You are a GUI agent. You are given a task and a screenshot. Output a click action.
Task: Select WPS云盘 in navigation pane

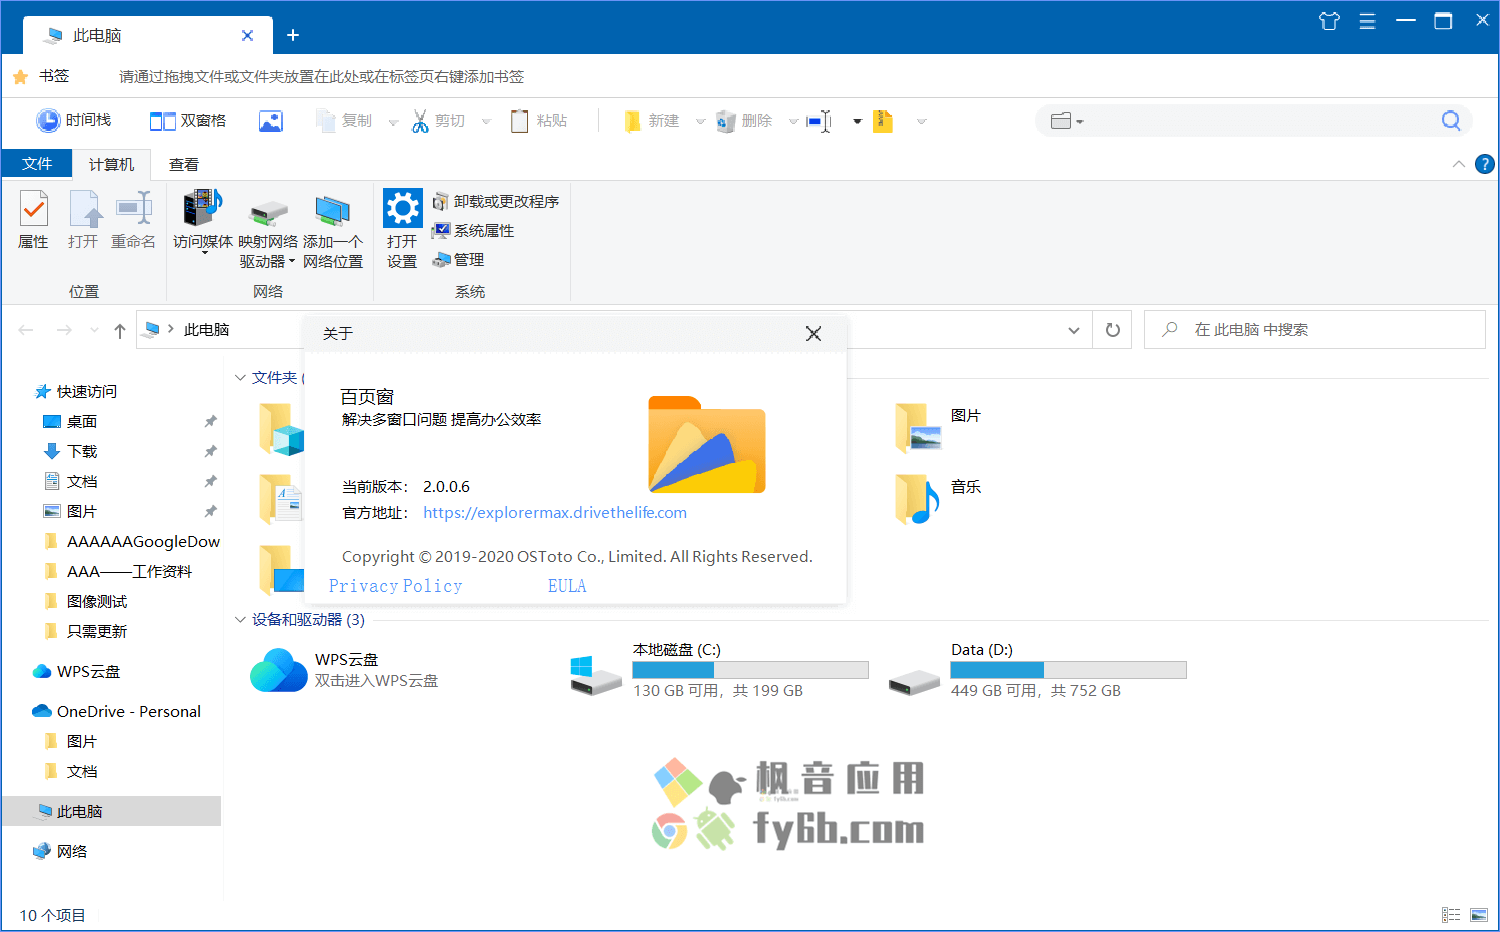(x=76, y=671)
